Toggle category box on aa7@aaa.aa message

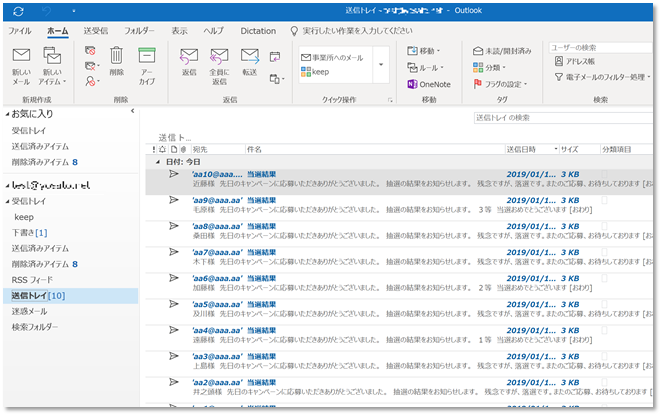coord(604,253)
